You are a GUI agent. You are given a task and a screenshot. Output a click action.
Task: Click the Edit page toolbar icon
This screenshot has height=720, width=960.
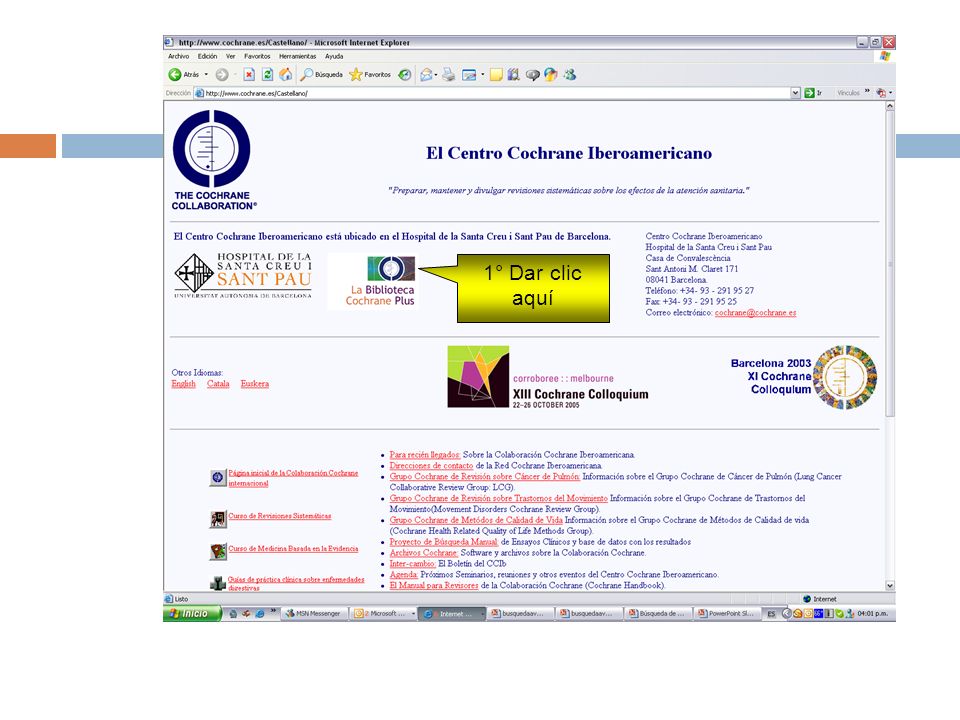[469, 75]
